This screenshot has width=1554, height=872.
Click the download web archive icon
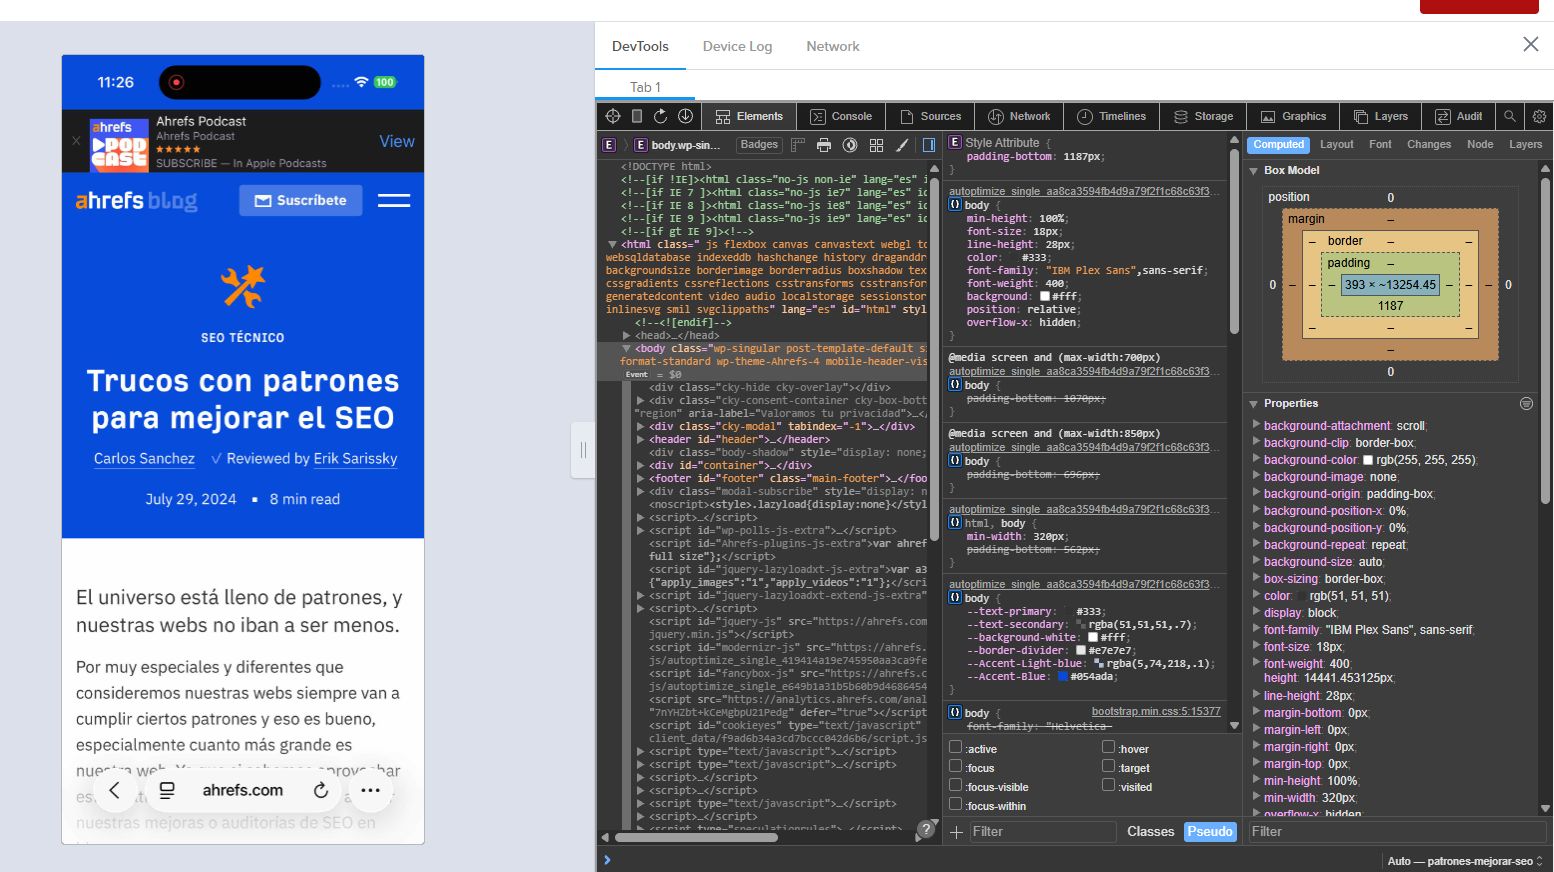pos(685,116)
